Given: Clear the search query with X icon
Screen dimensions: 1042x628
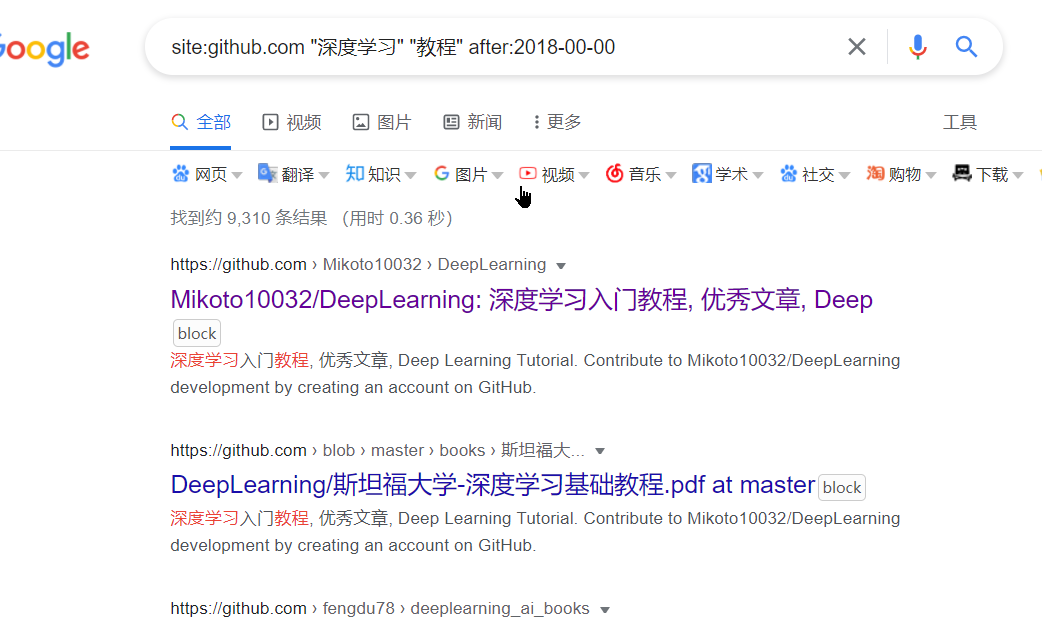Looking at the screenshot, I should point(857,47).
